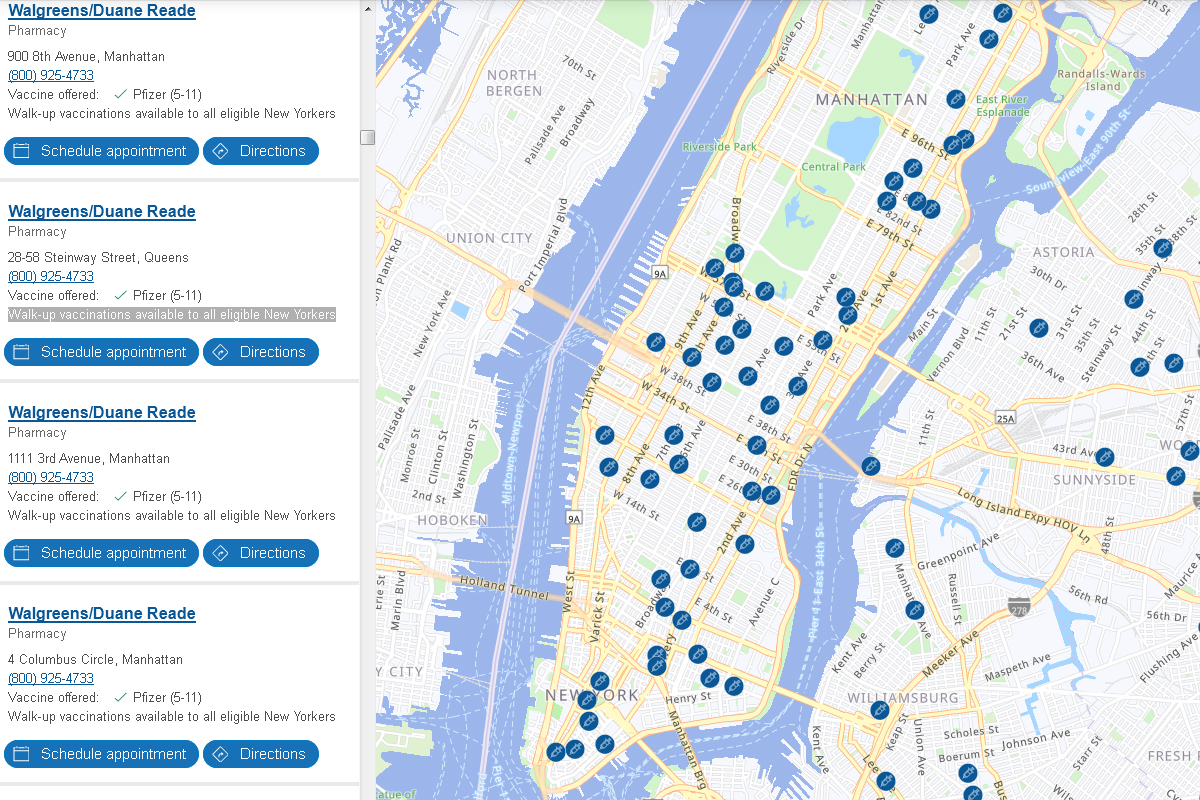Open Walgreens/Duane Reade 28-58 Steinway Street listing
Screen dimensions: 1200x800
point(102,211)
